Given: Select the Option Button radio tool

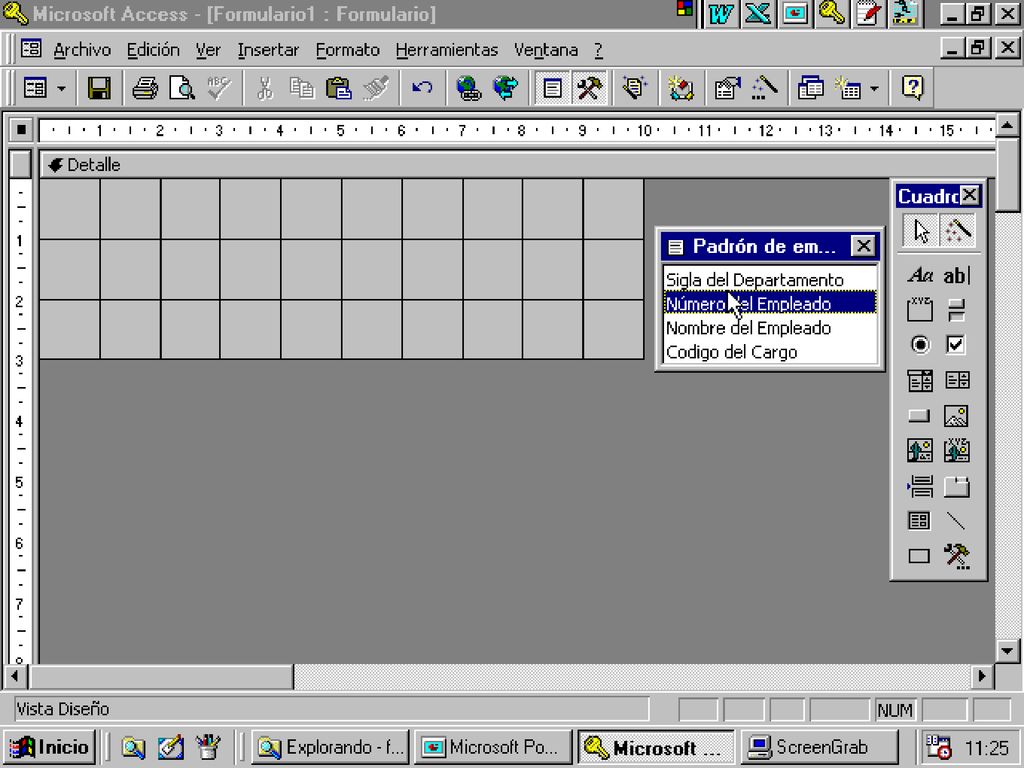Looking at the screenshot, I should click(x=920, y=345).
